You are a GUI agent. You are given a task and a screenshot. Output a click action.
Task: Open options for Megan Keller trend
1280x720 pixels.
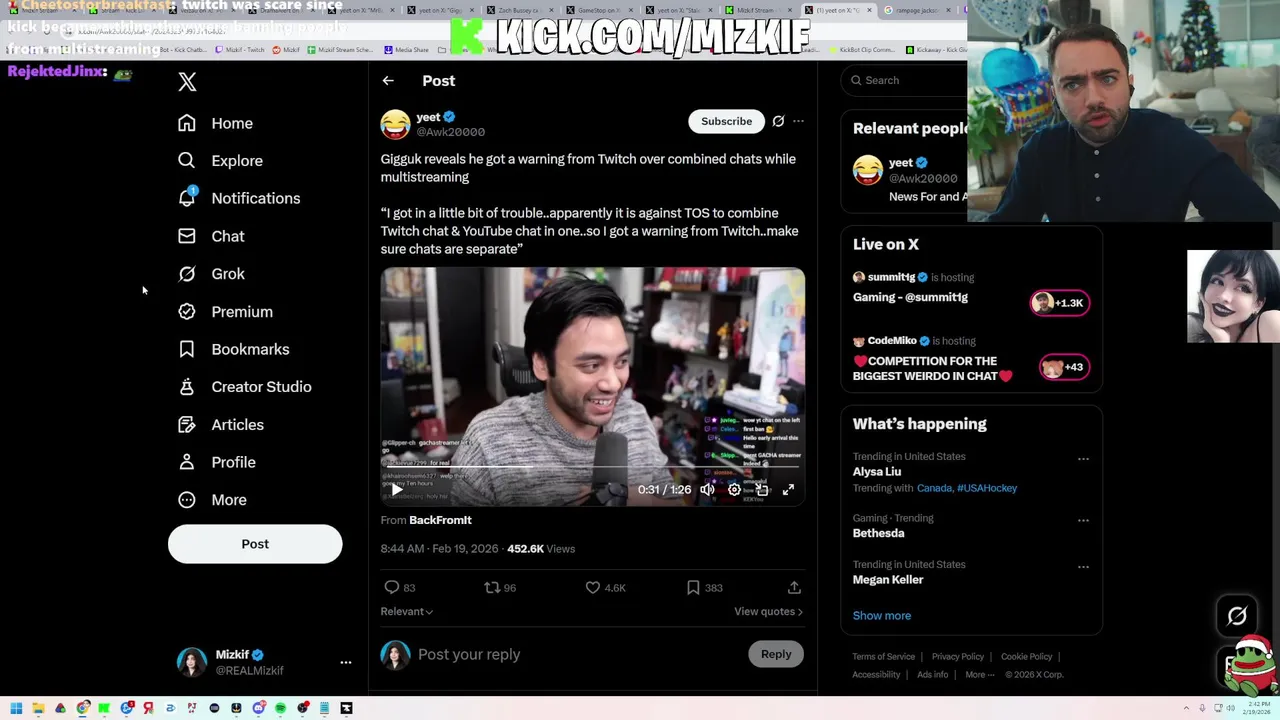1083,567
